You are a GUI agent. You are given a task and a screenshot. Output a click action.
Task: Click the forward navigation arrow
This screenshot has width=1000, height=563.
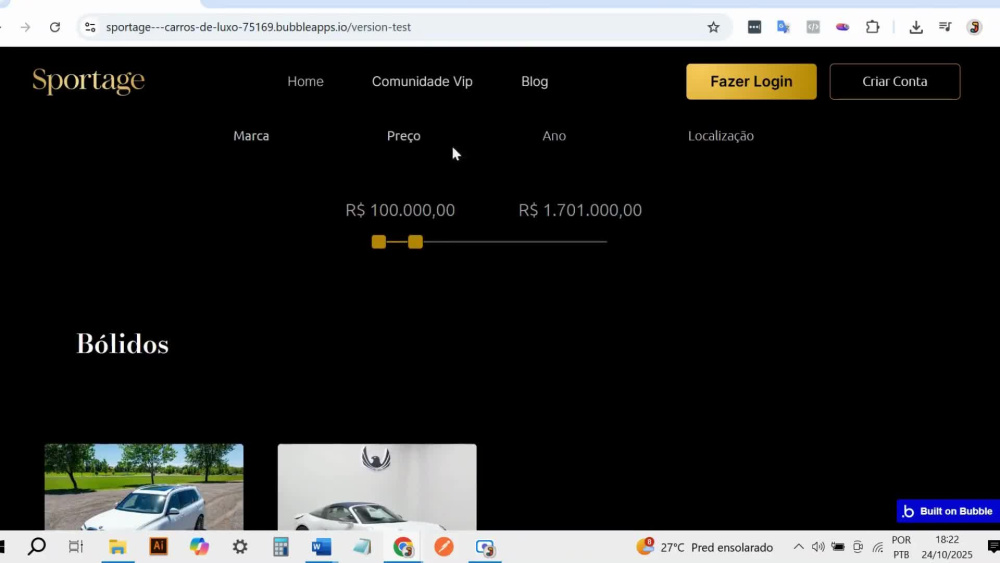click(x=25, y=27)
